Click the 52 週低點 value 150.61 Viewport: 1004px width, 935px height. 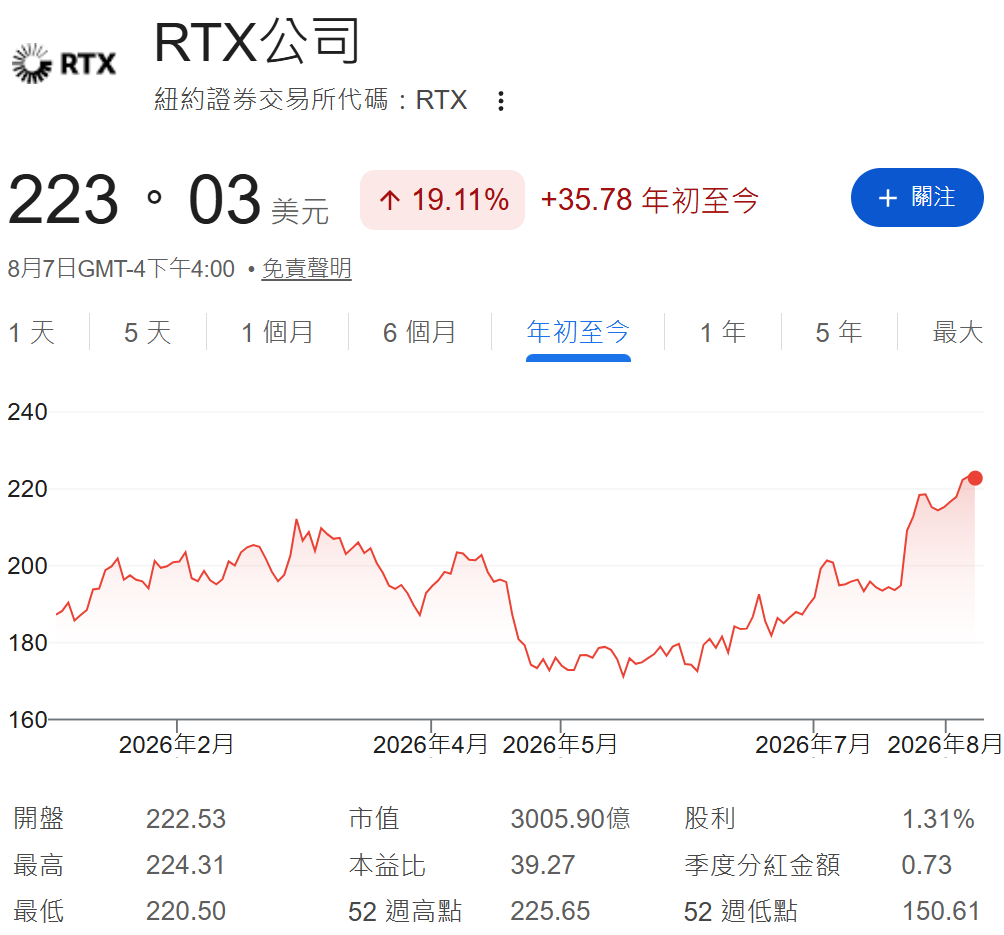tap(941, 911)
